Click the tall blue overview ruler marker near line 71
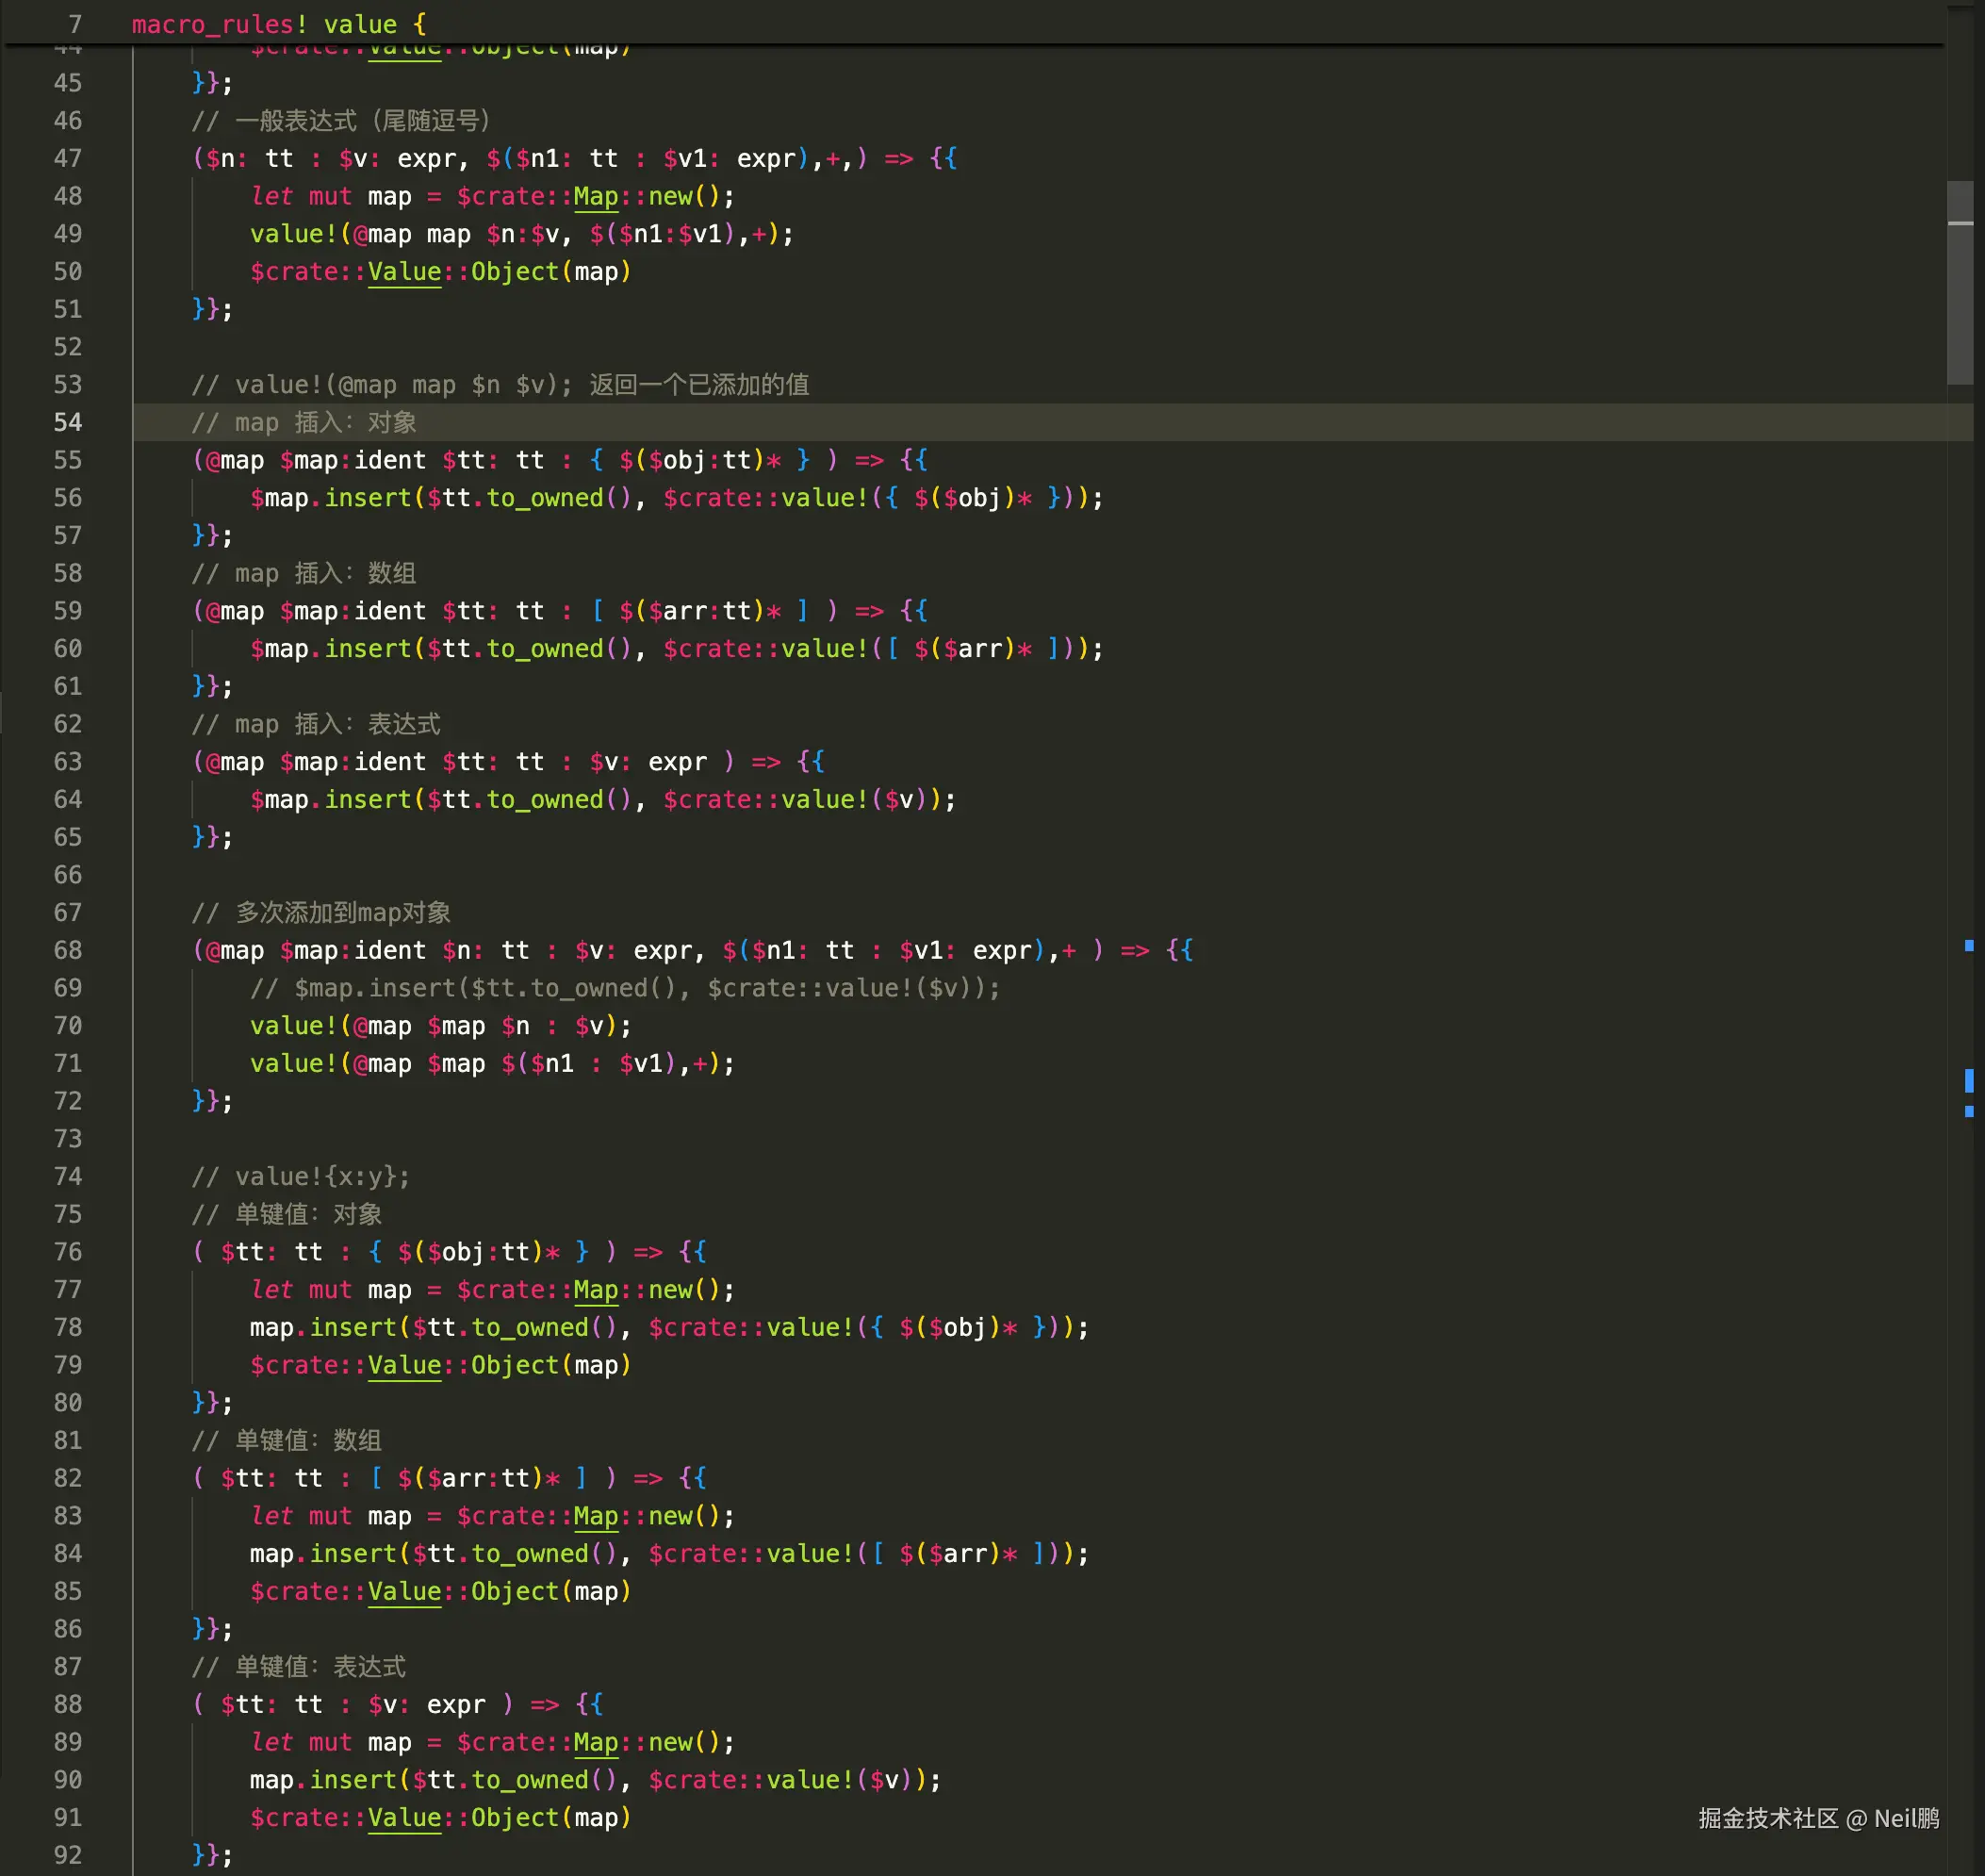 [x=1968, y=1080]
